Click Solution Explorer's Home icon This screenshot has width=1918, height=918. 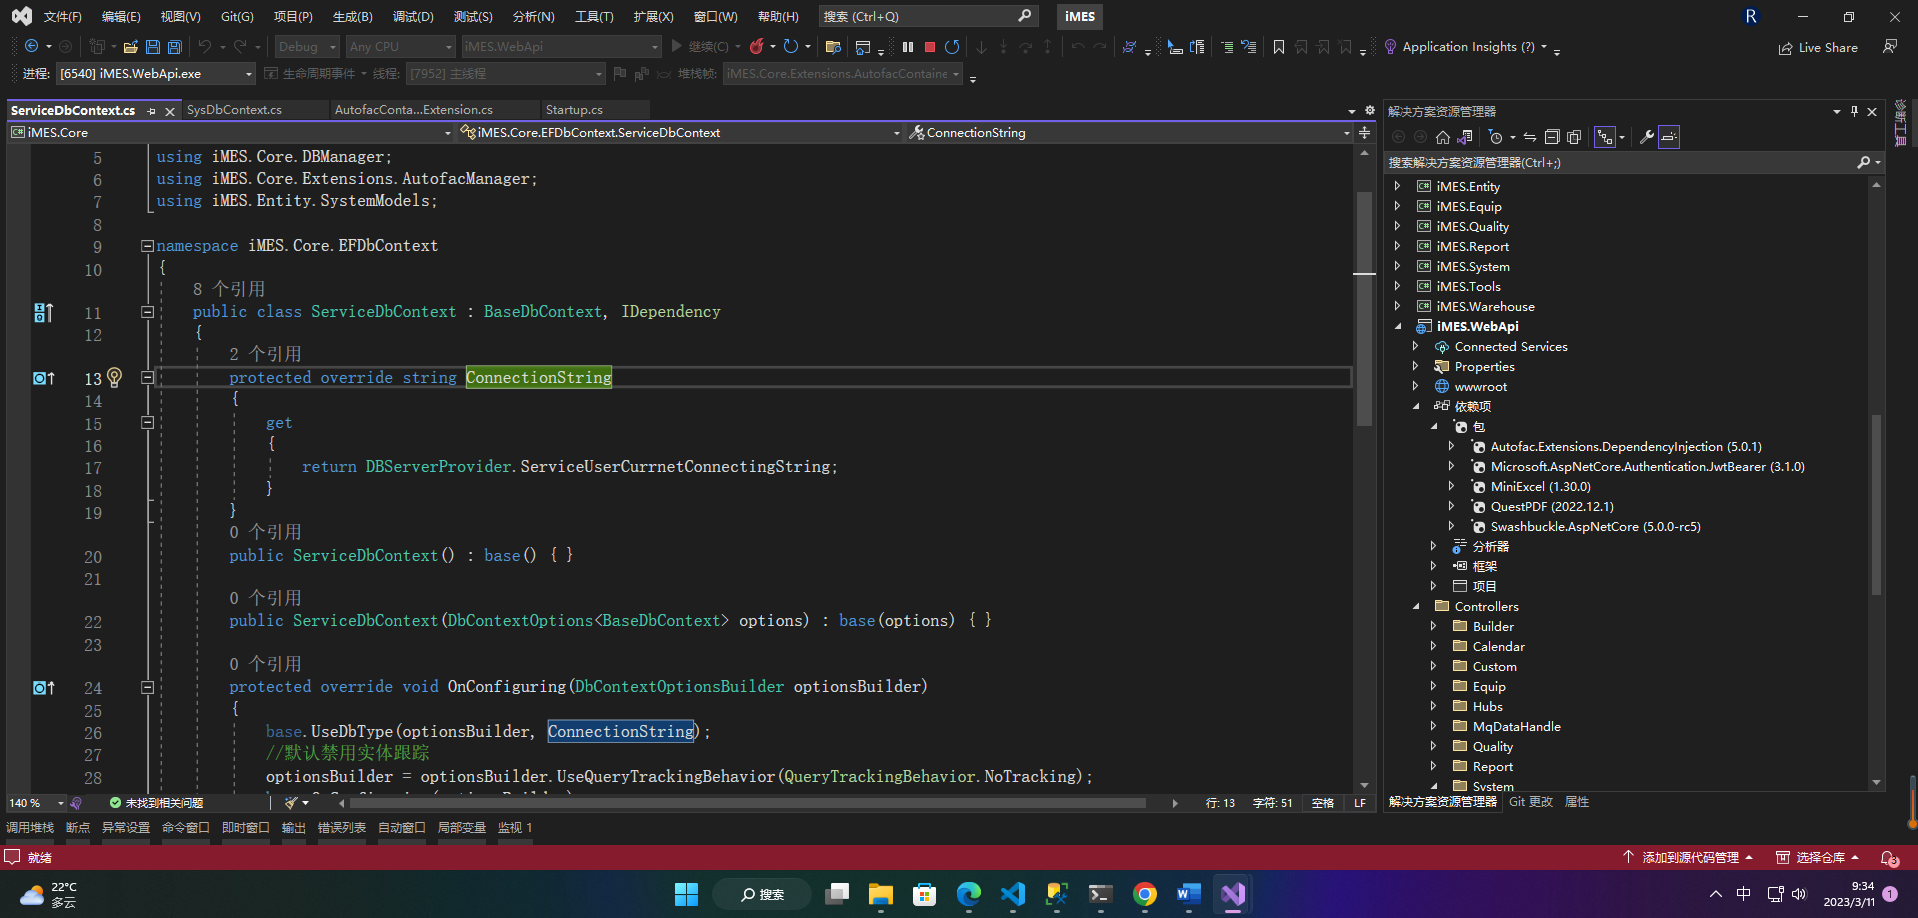1442,137
